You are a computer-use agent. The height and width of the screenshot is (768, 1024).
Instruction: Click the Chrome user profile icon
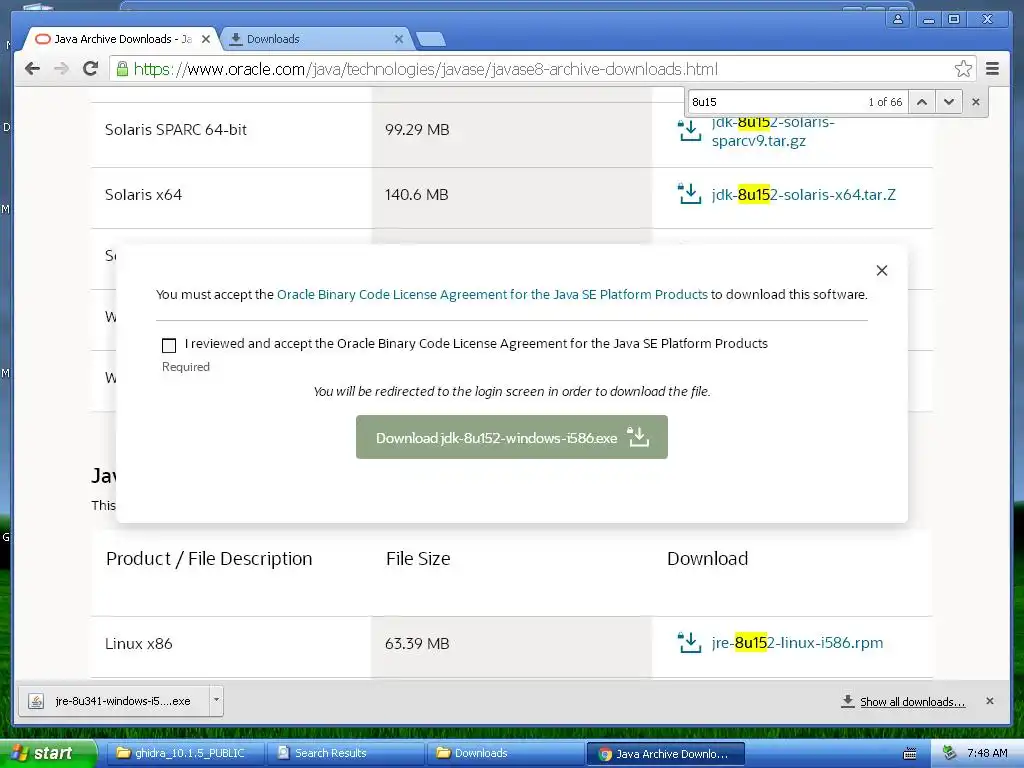pyautogui.click(x=898, y=19)
